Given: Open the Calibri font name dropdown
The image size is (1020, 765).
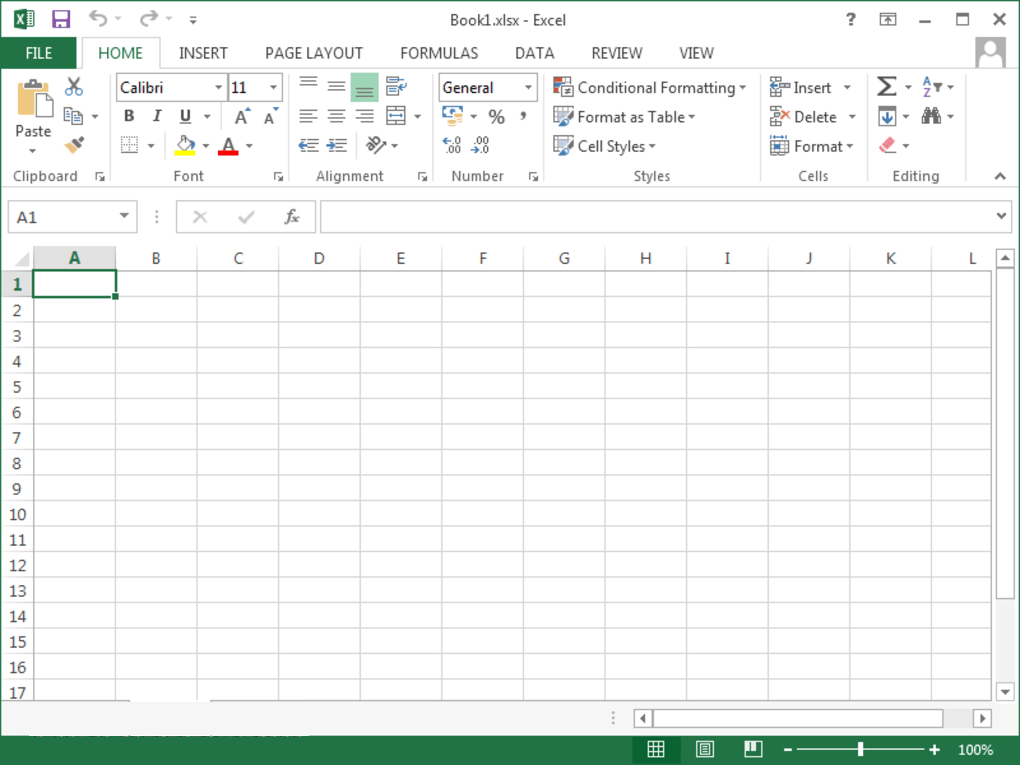Looking at the screenshot, I should 218,88.
